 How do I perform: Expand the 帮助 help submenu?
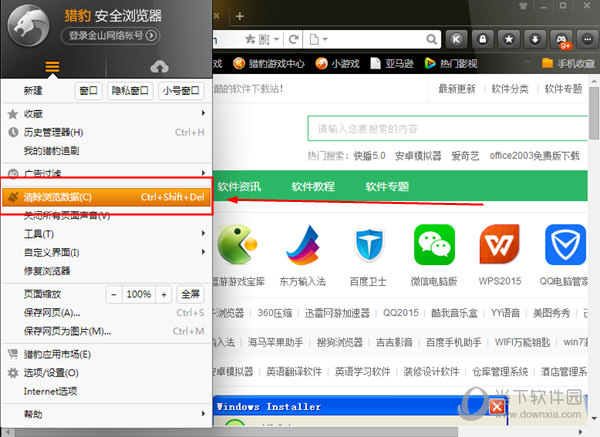coord(105,413)
